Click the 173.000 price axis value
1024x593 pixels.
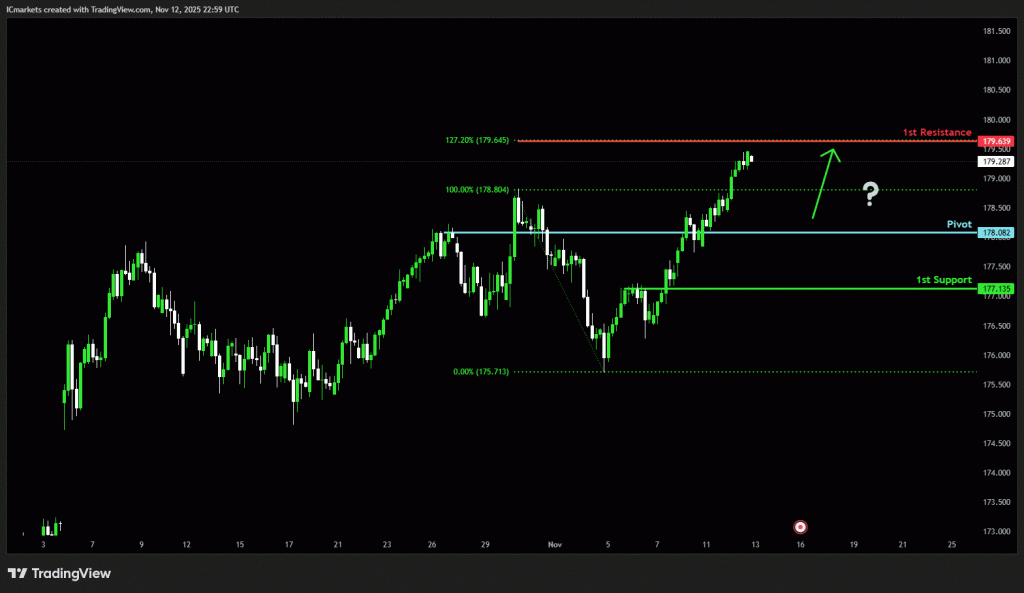tap(995, 532)
